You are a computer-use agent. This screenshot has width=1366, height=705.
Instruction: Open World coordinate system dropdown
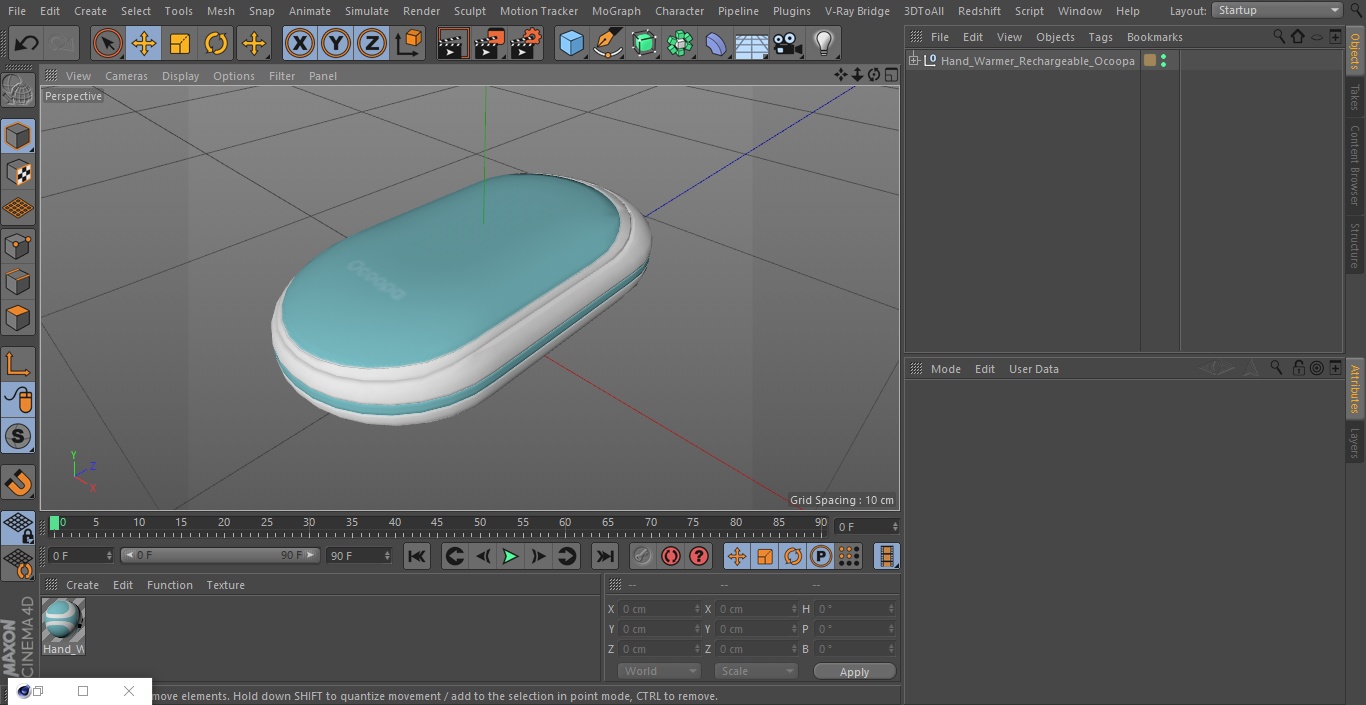pyautogui.click(x=659, y=671)
